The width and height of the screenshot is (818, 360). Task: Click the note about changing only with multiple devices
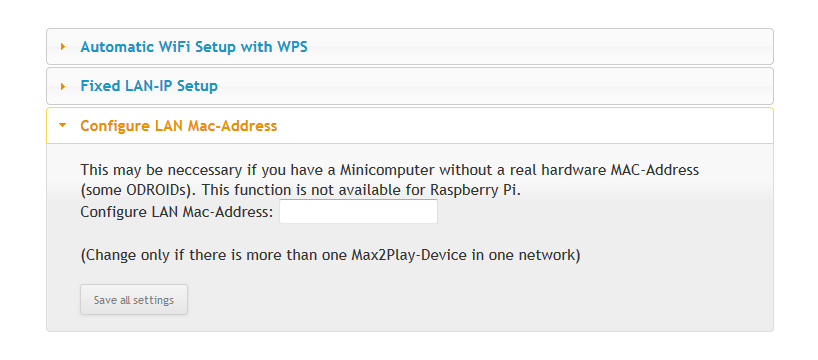point(330,256)
